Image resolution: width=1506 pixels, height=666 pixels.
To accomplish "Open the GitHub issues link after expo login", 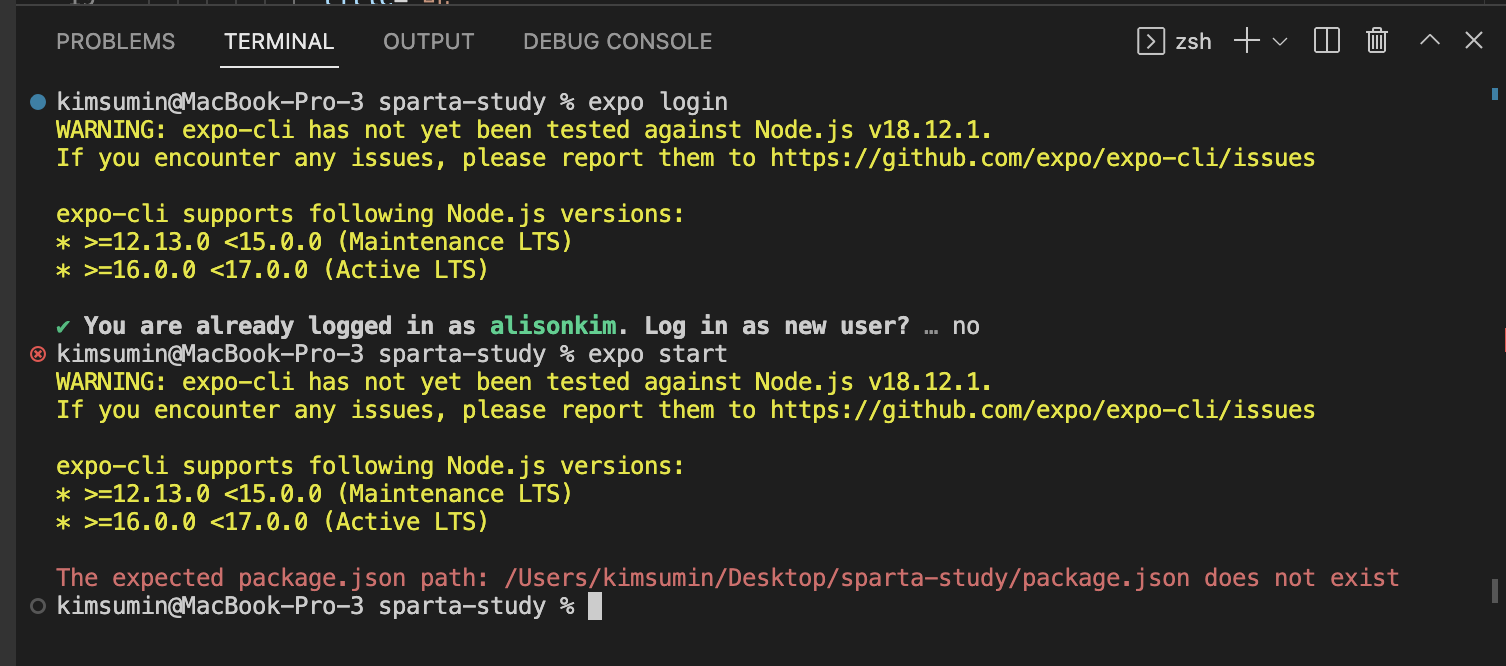I will pos(1042,158).
